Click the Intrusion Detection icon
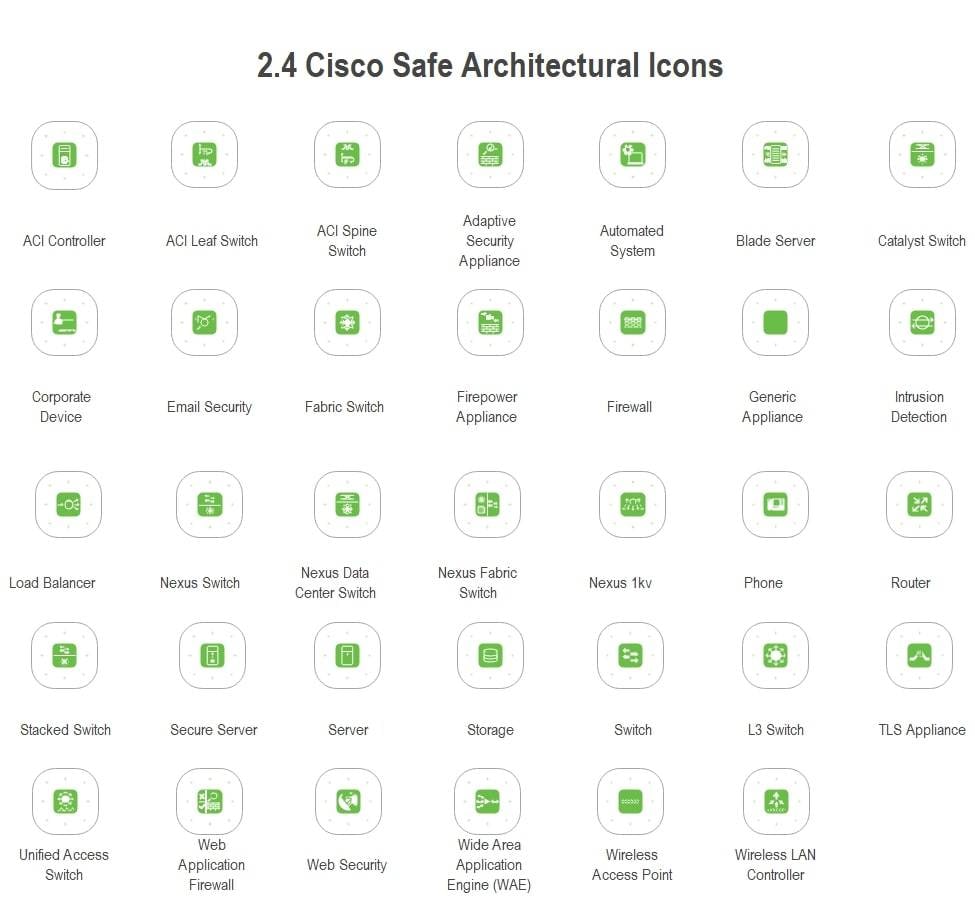 [922, 322]
